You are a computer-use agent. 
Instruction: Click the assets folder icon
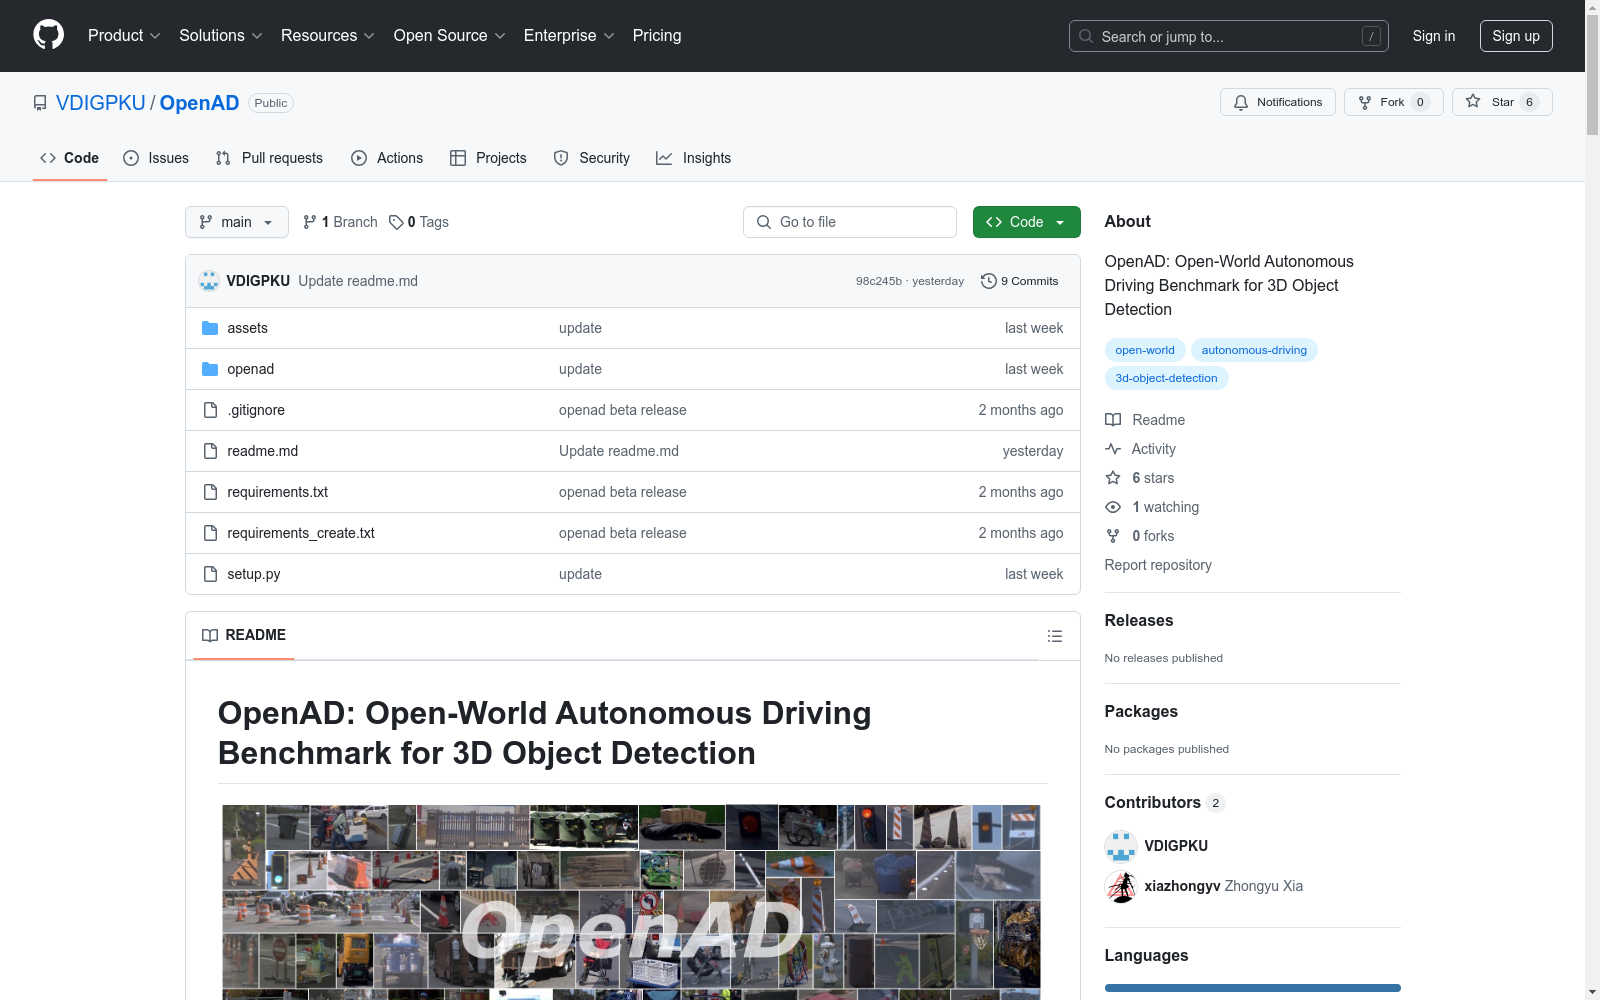pos(210,328)
